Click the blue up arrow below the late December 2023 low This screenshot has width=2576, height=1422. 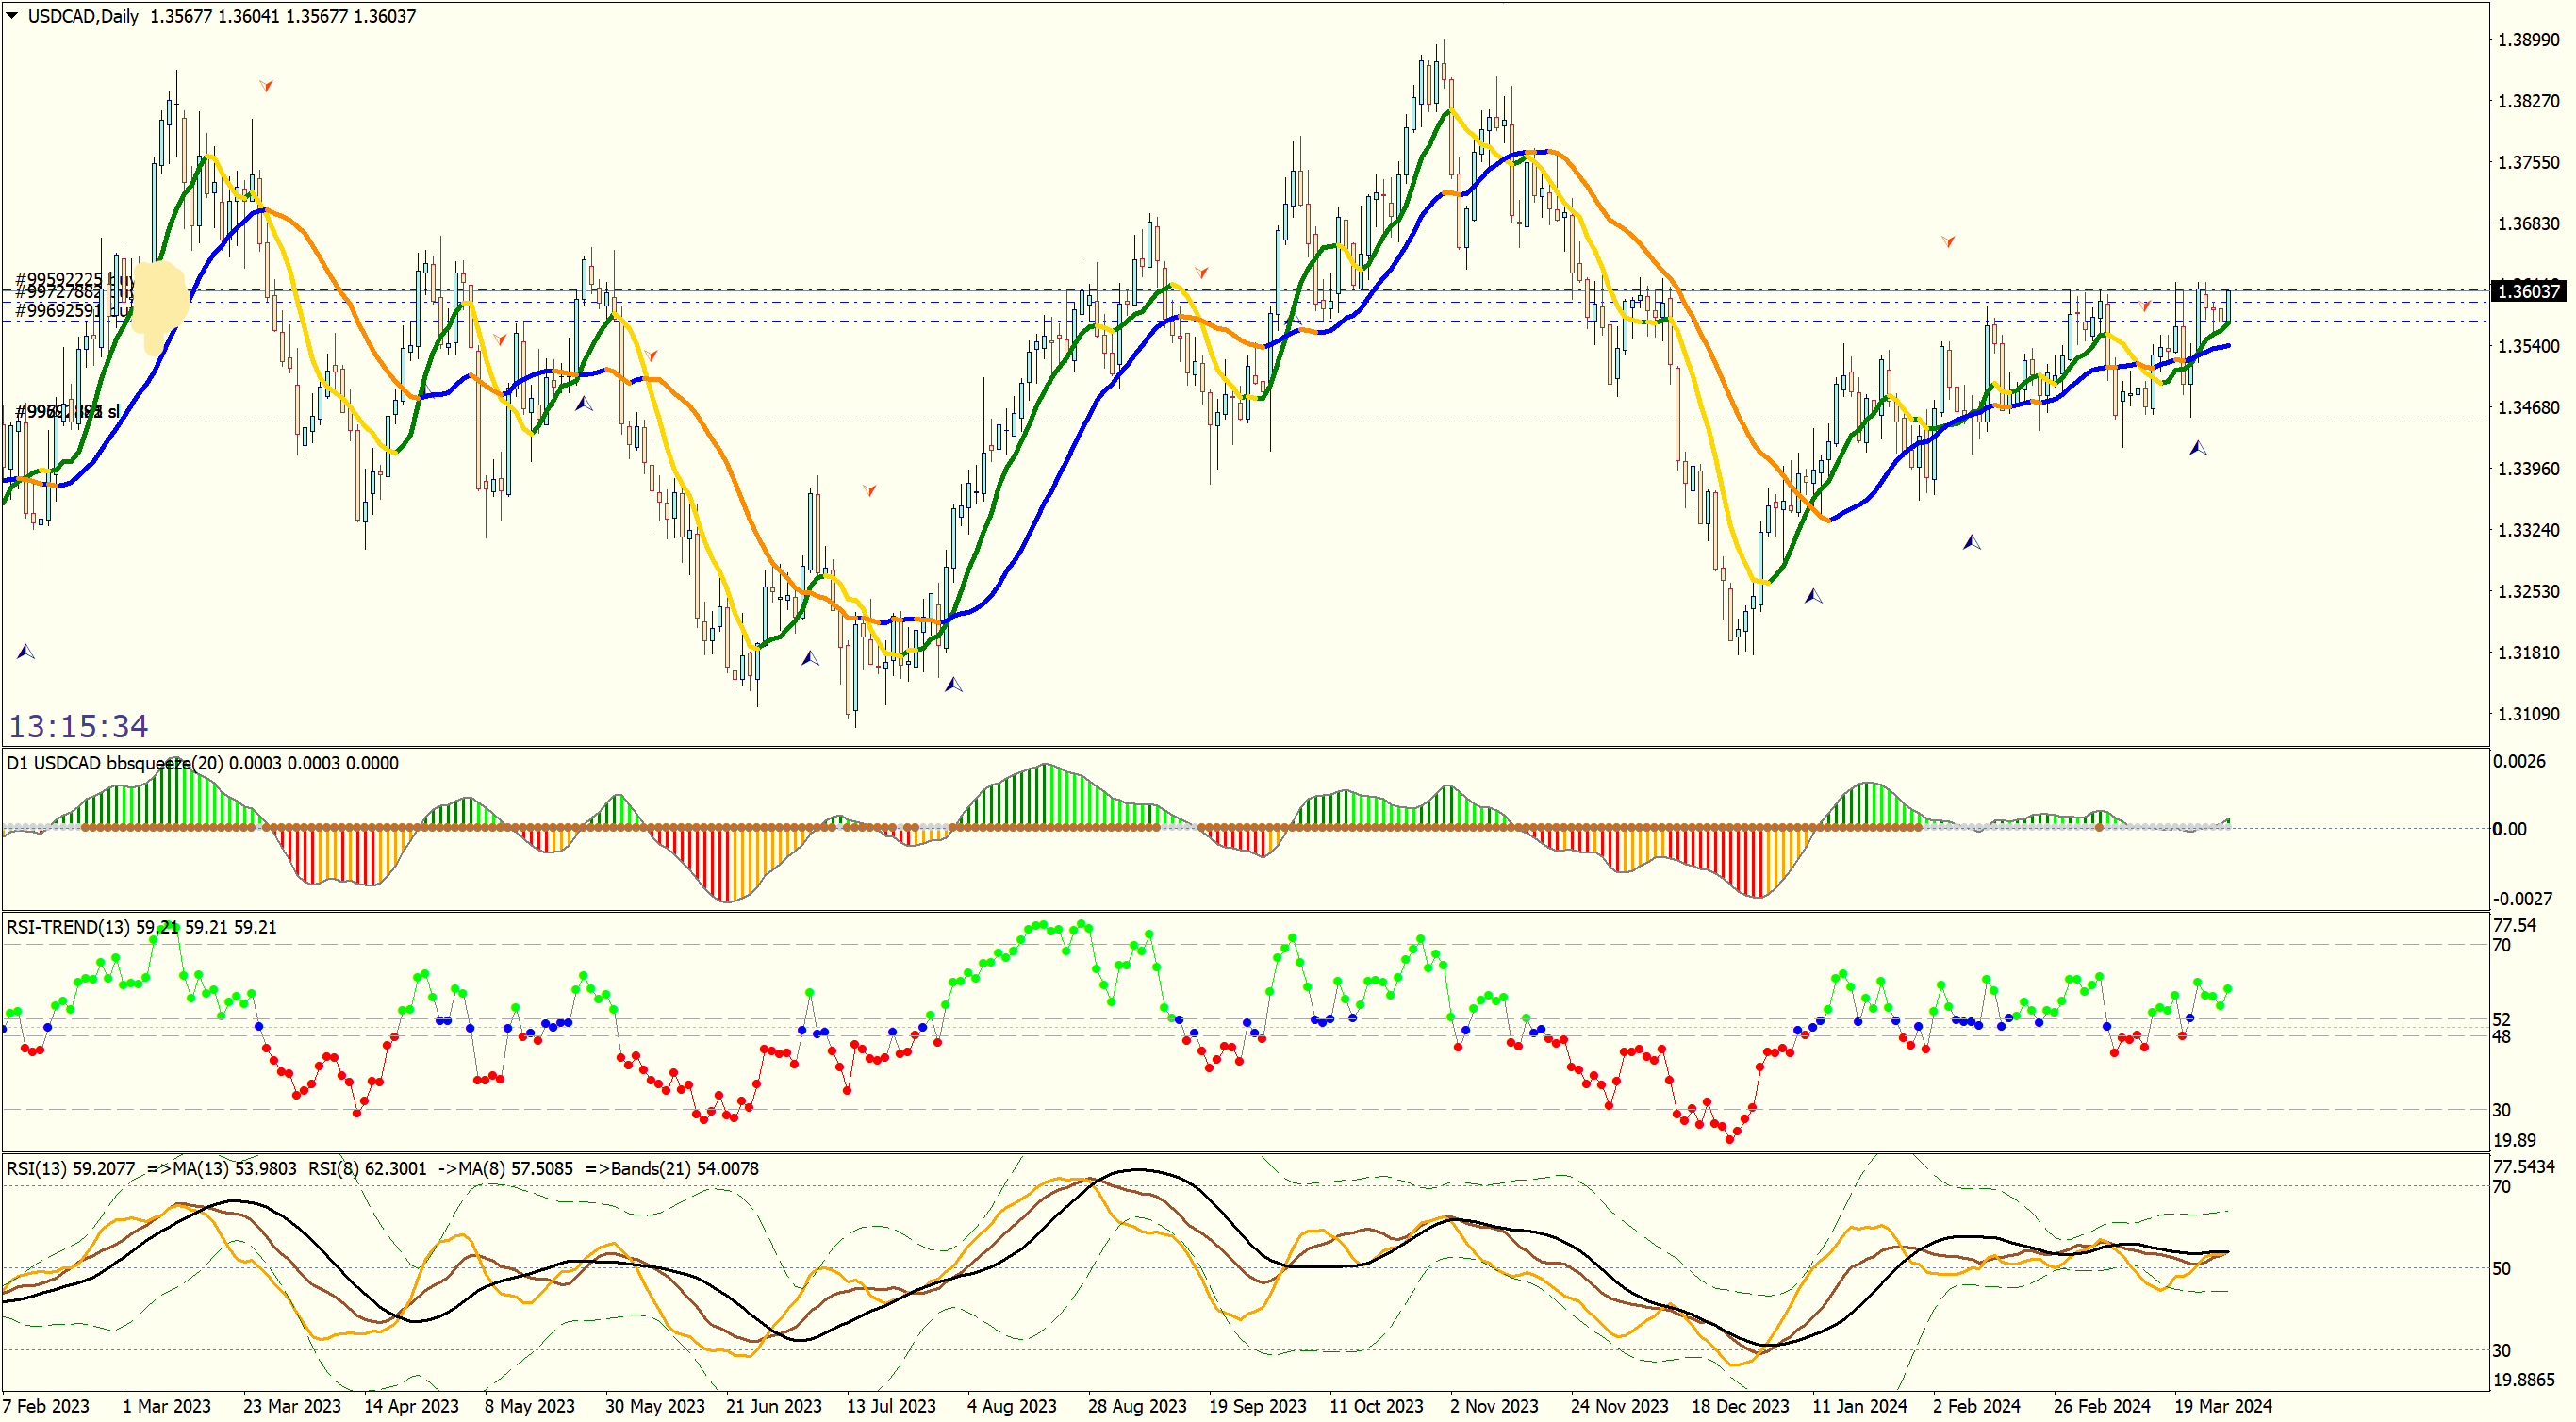click(x=1813, y=596)
